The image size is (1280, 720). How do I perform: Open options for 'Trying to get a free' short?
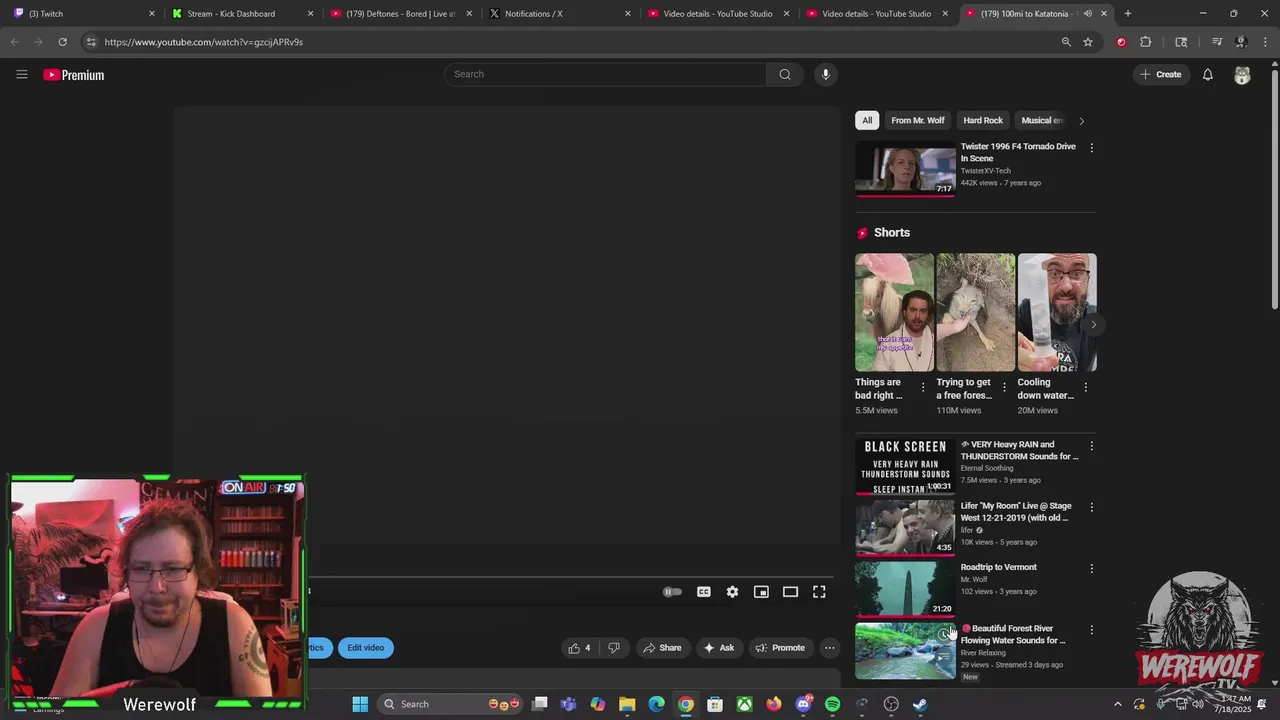tap(1004, 388)
